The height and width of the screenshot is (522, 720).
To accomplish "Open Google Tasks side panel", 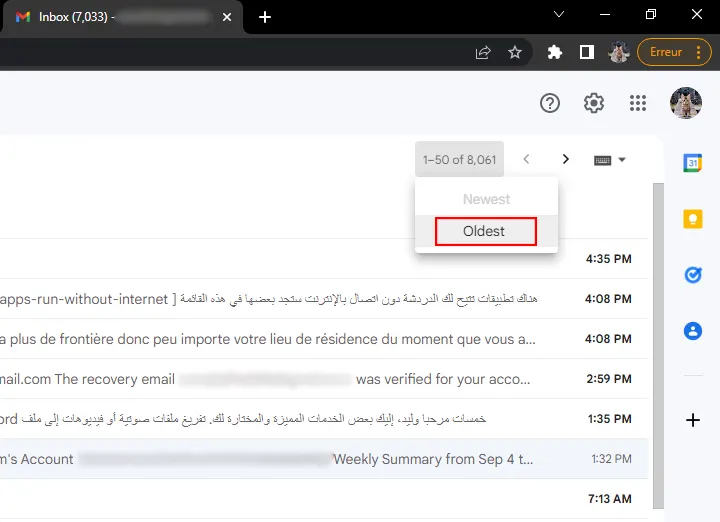I will tap(692, 275).
